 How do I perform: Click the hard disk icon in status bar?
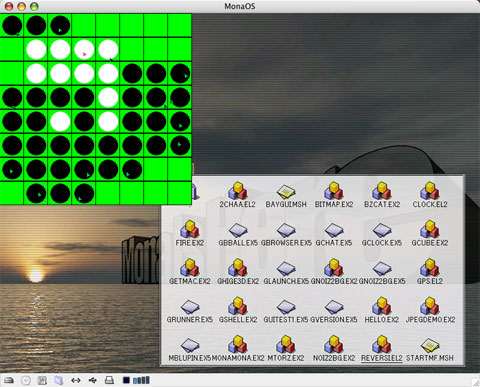tap(9, 380)
